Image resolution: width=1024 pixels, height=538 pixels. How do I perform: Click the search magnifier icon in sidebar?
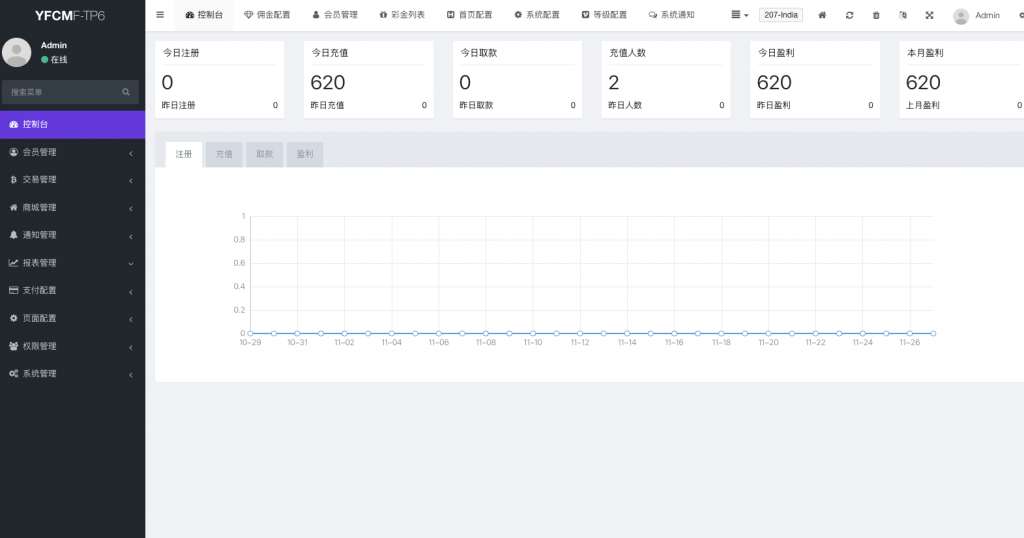tap(126, 92)
